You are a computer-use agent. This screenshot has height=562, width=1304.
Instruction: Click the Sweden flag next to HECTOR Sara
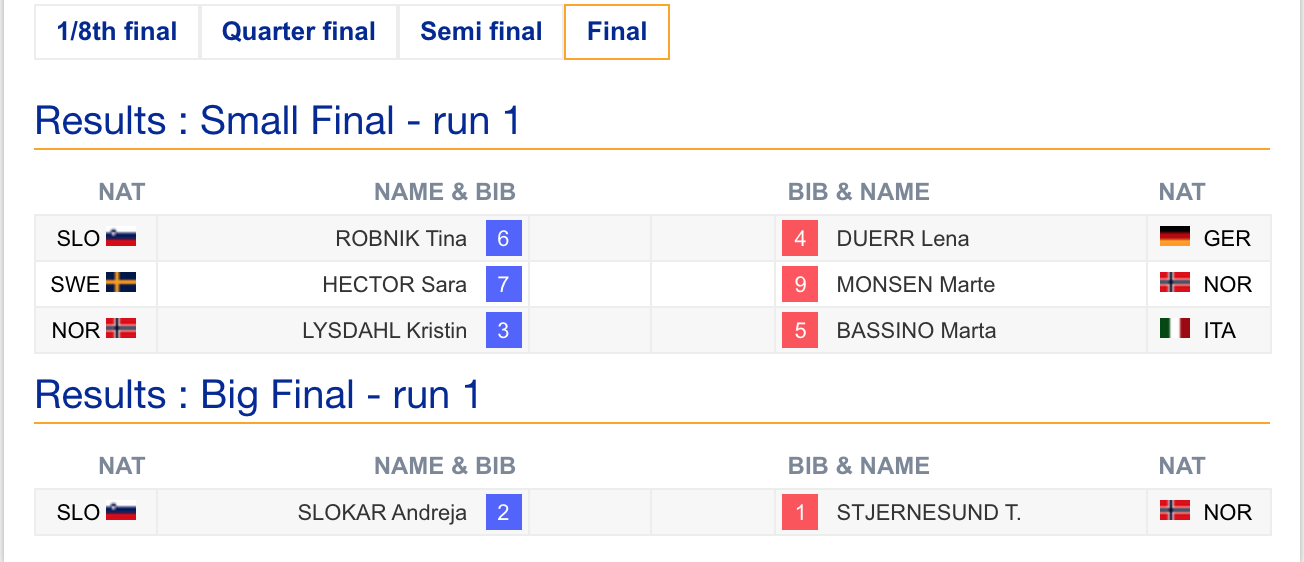(121, 284)
